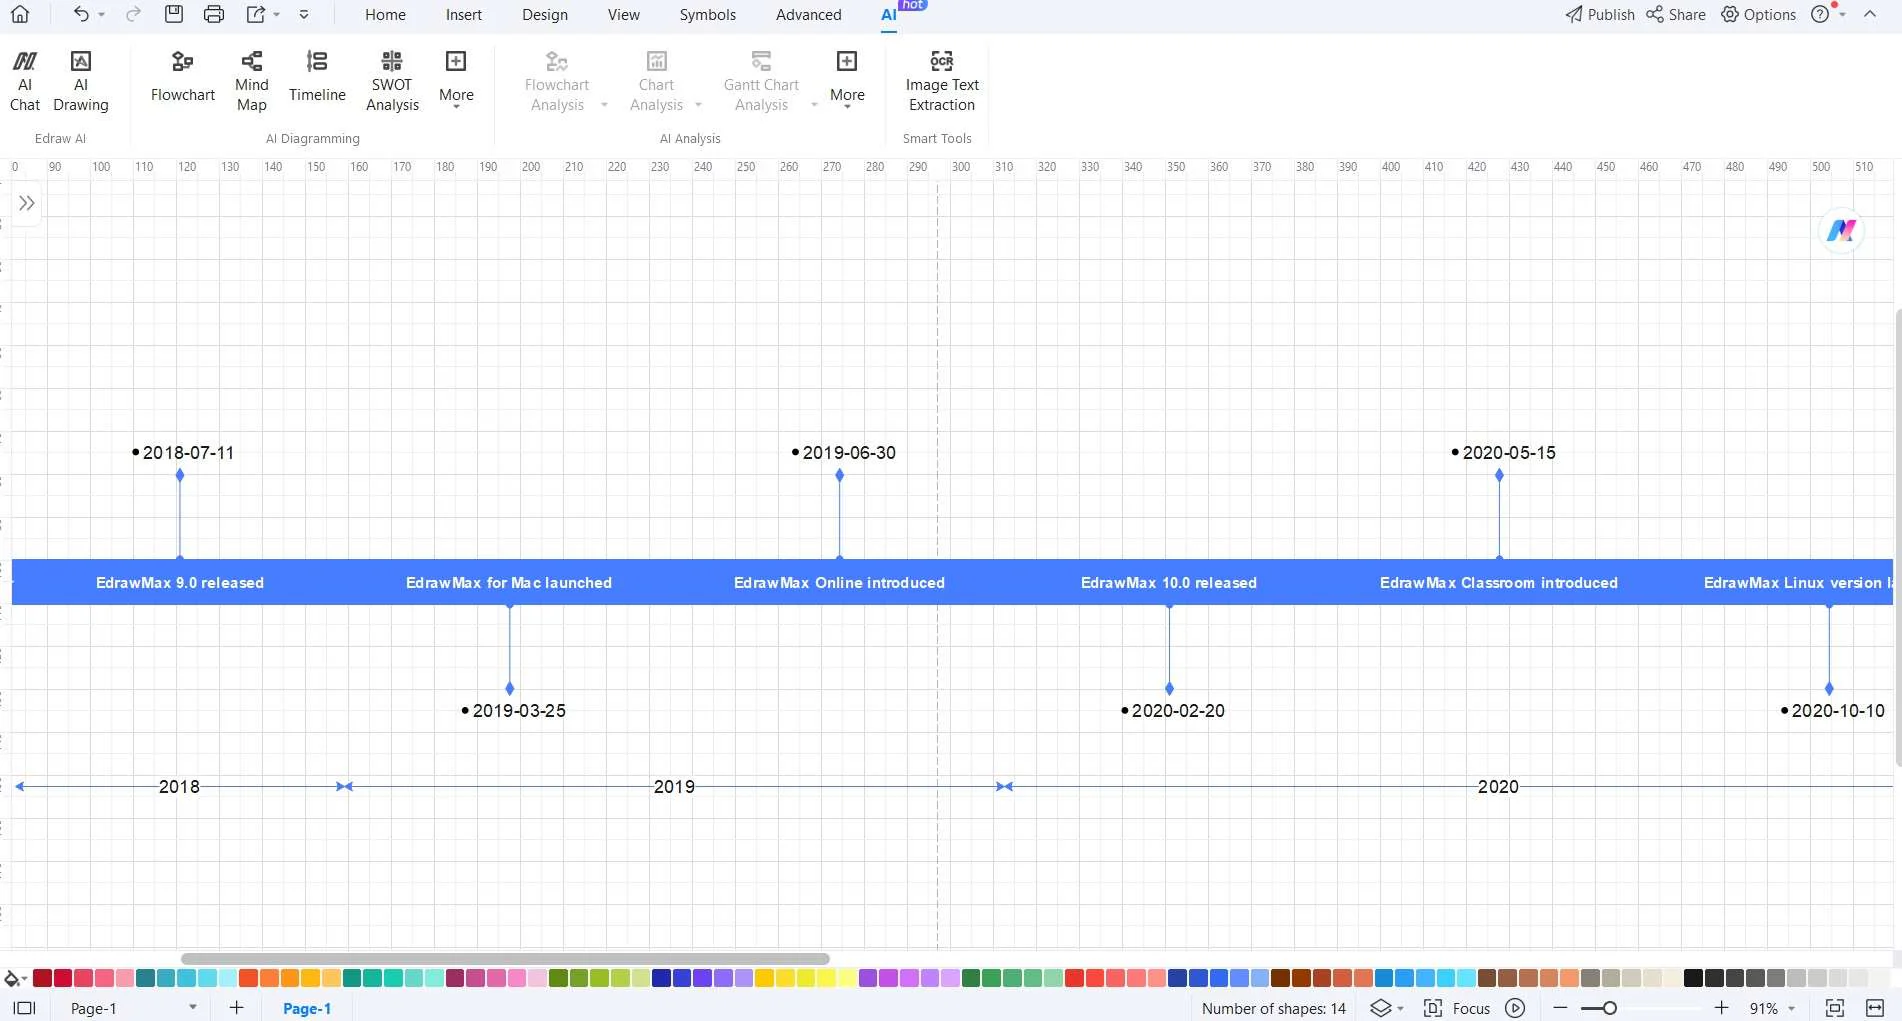Toggle the page list panel icon
The width and height of the screenshot is (1902, 1021).
pos(25,1008)
